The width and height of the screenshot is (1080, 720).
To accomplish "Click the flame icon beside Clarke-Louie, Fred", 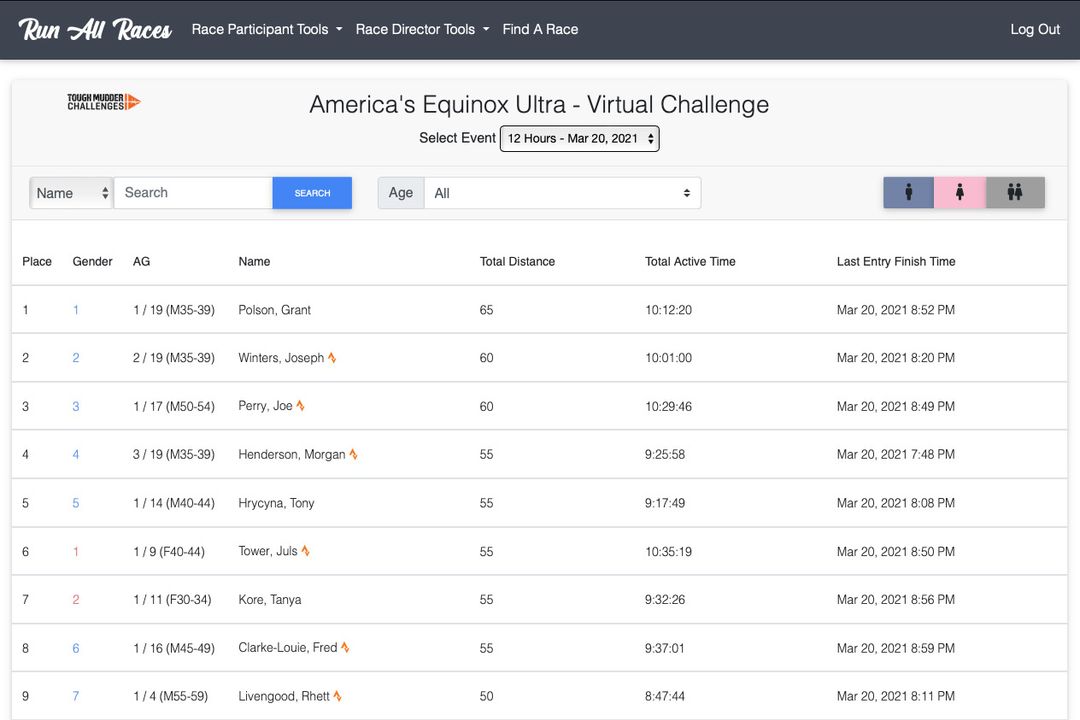I will (346, 647).
